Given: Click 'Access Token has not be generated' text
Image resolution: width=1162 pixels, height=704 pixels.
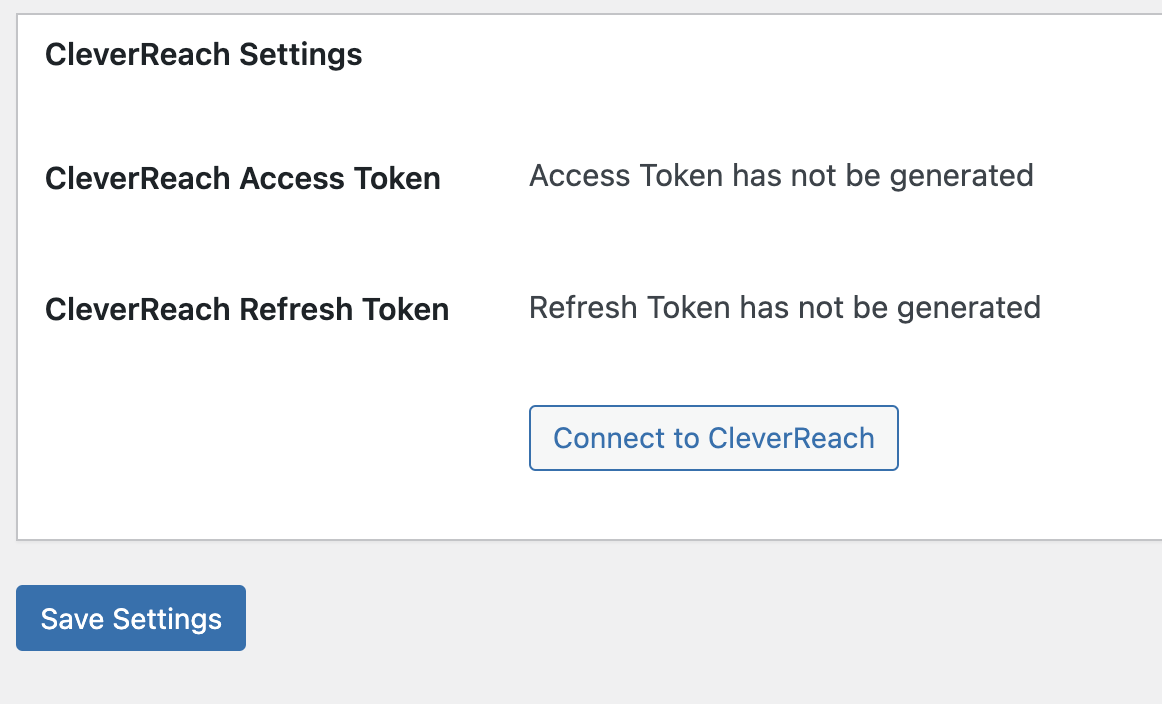Looking at the screenshot, I should tap(781, 175).
